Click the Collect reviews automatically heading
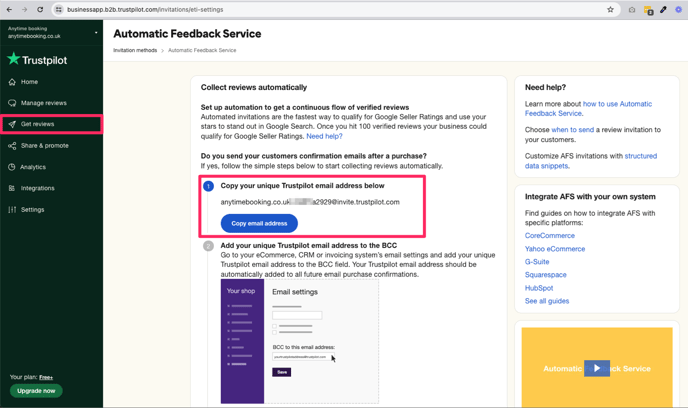The width and height of the screenshot is (688, 408). [x=254, y=87]
